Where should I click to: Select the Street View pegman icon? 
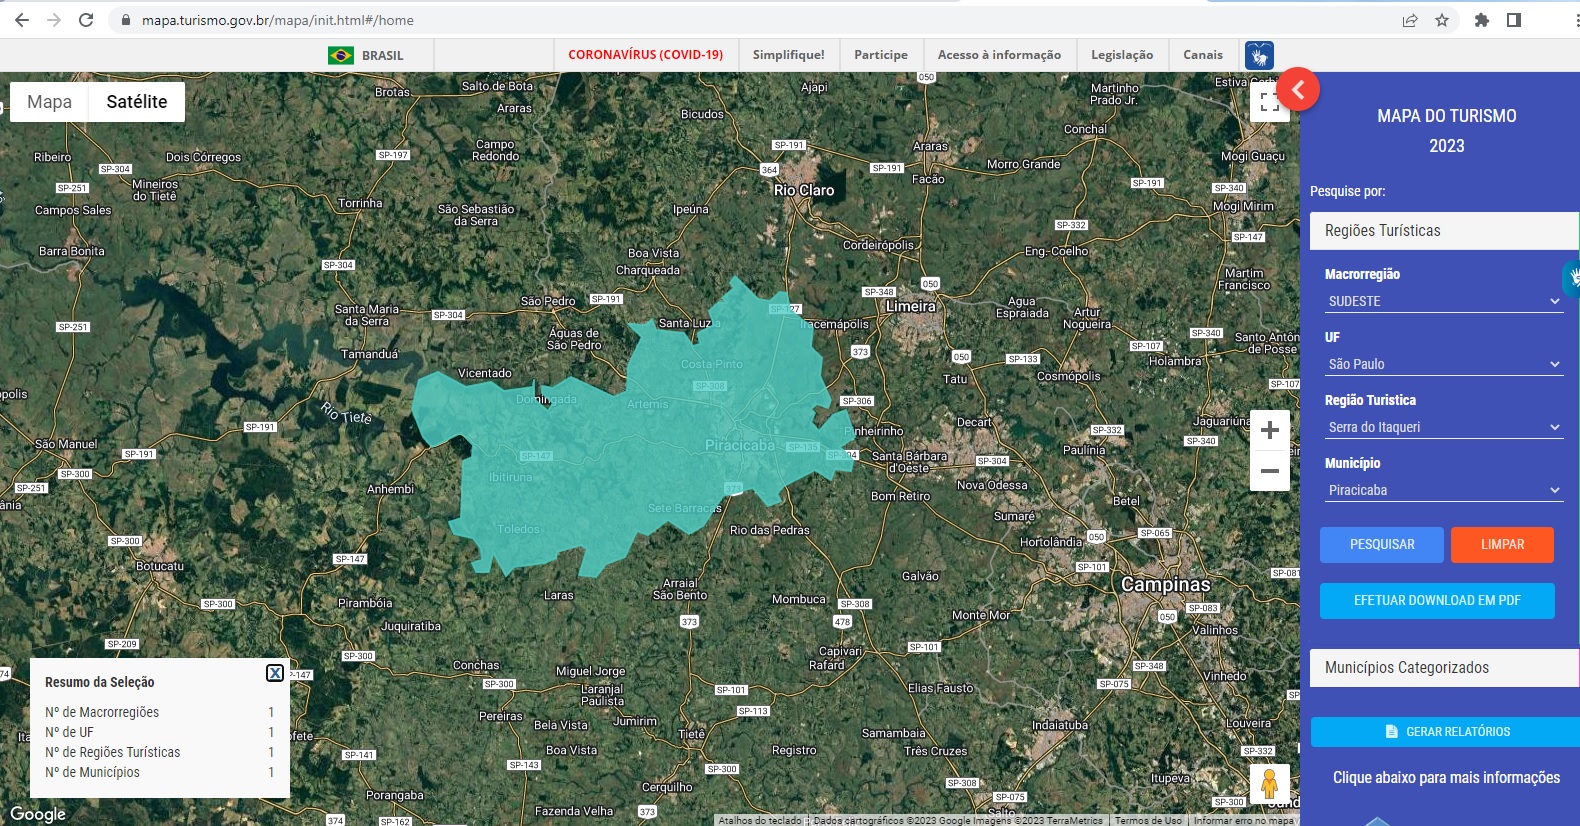click(1269, 784)
